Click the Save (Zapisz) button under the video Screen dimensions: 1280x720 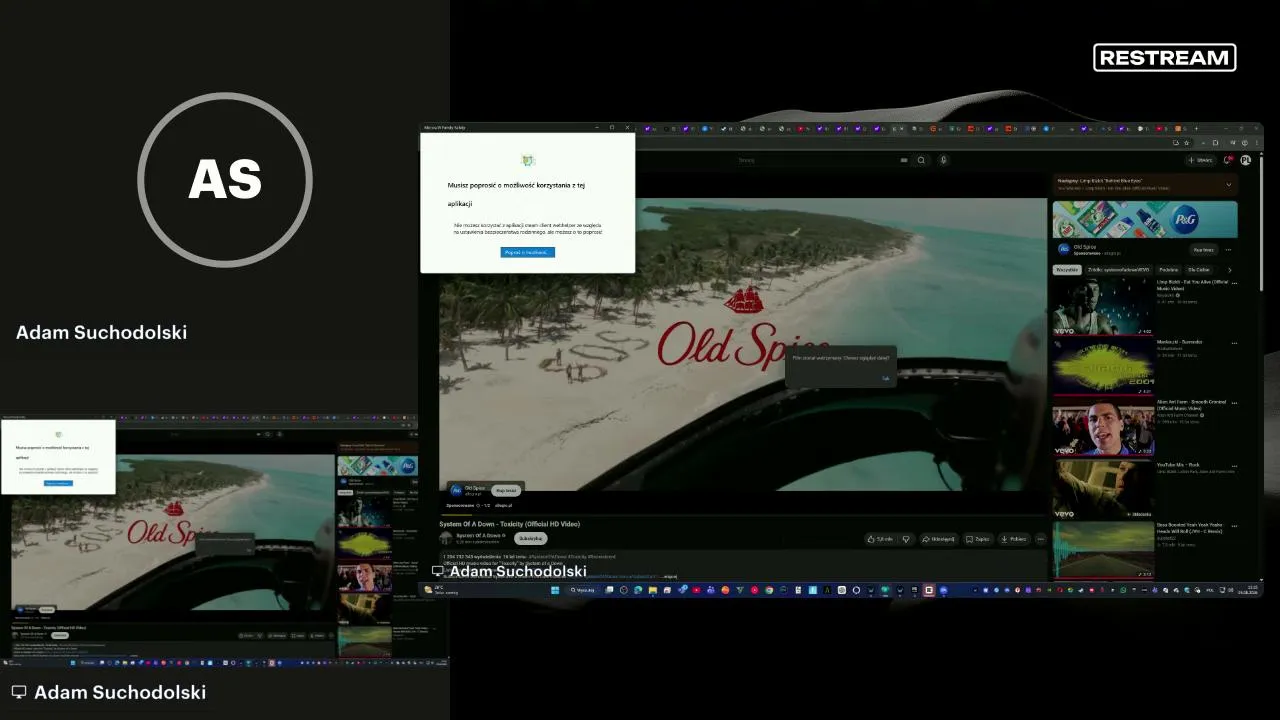click(x=978, y=539)
